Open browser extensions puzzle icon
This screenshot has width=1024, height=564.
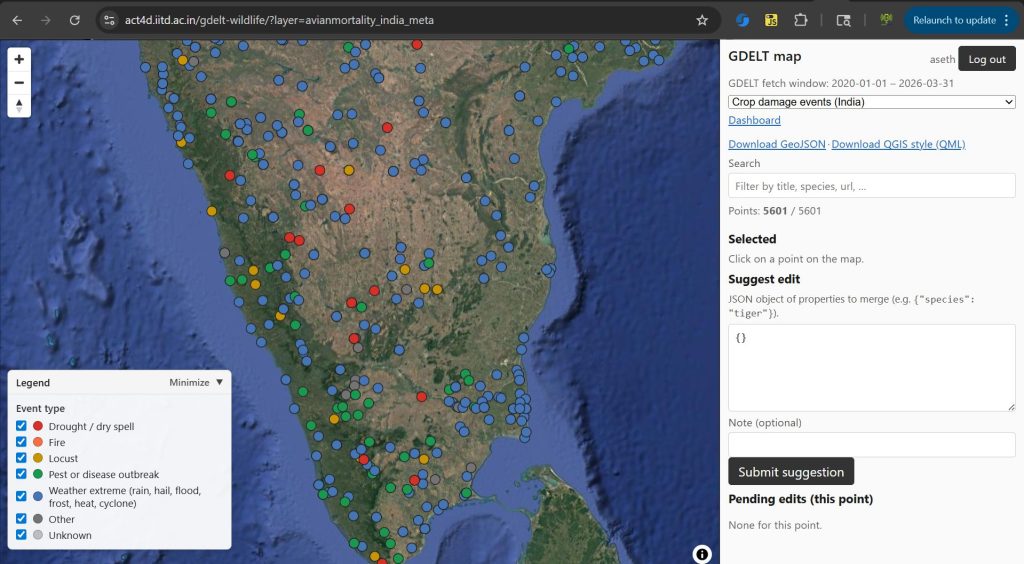[801, 20]
